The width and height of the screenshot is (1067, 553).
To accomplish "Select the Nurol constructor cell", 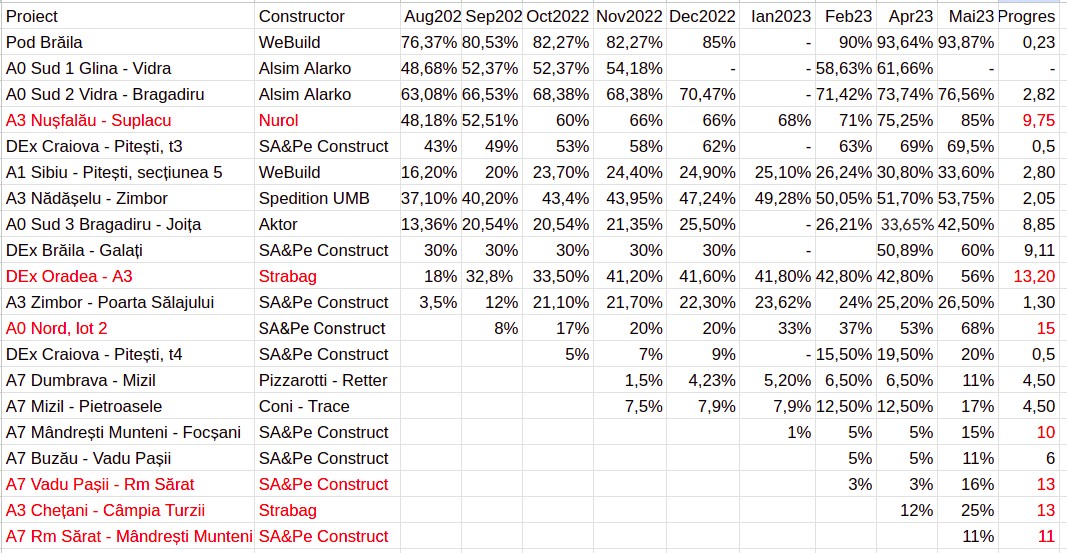I will click(278, 120).
